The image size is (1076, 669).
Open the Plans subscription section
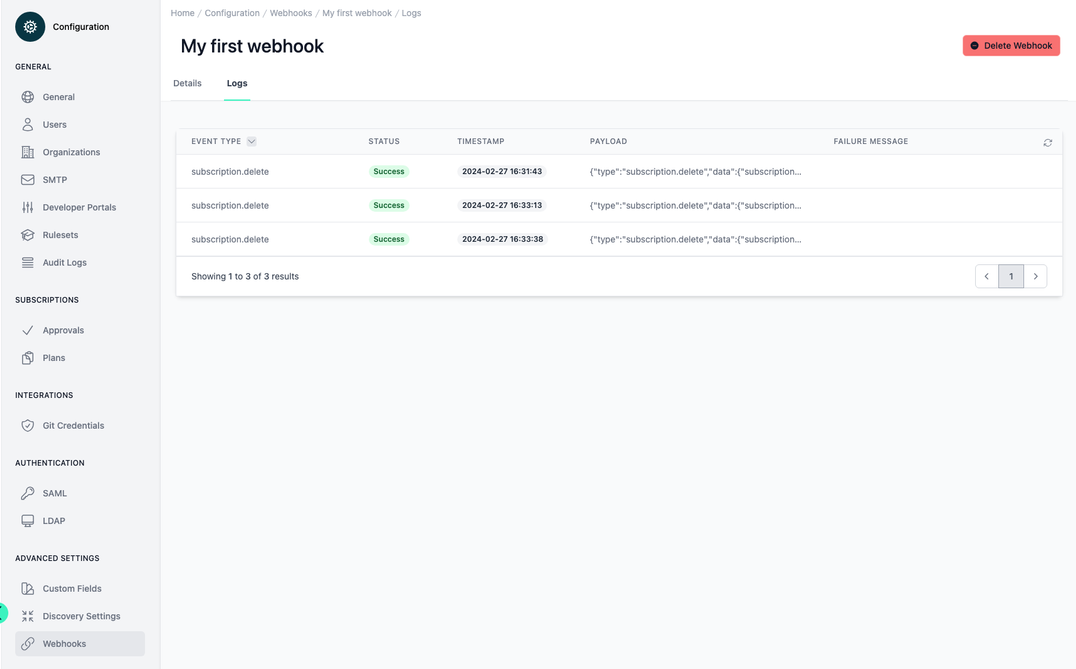click(x=52, y=357)
